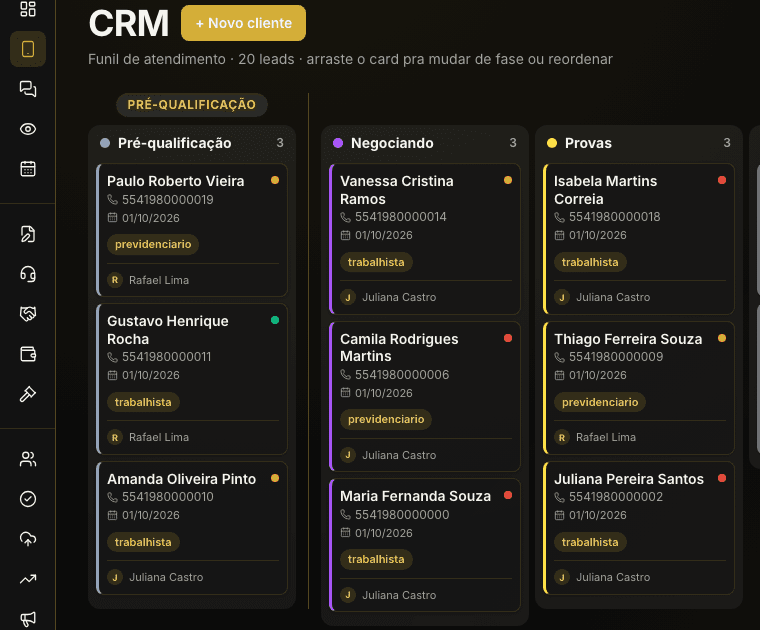This screenshot has height=630, width=760.
Task: Click green status dot on Gustavo Henrique Rocha
Action: pyautogui.click(x=275, y=320)
